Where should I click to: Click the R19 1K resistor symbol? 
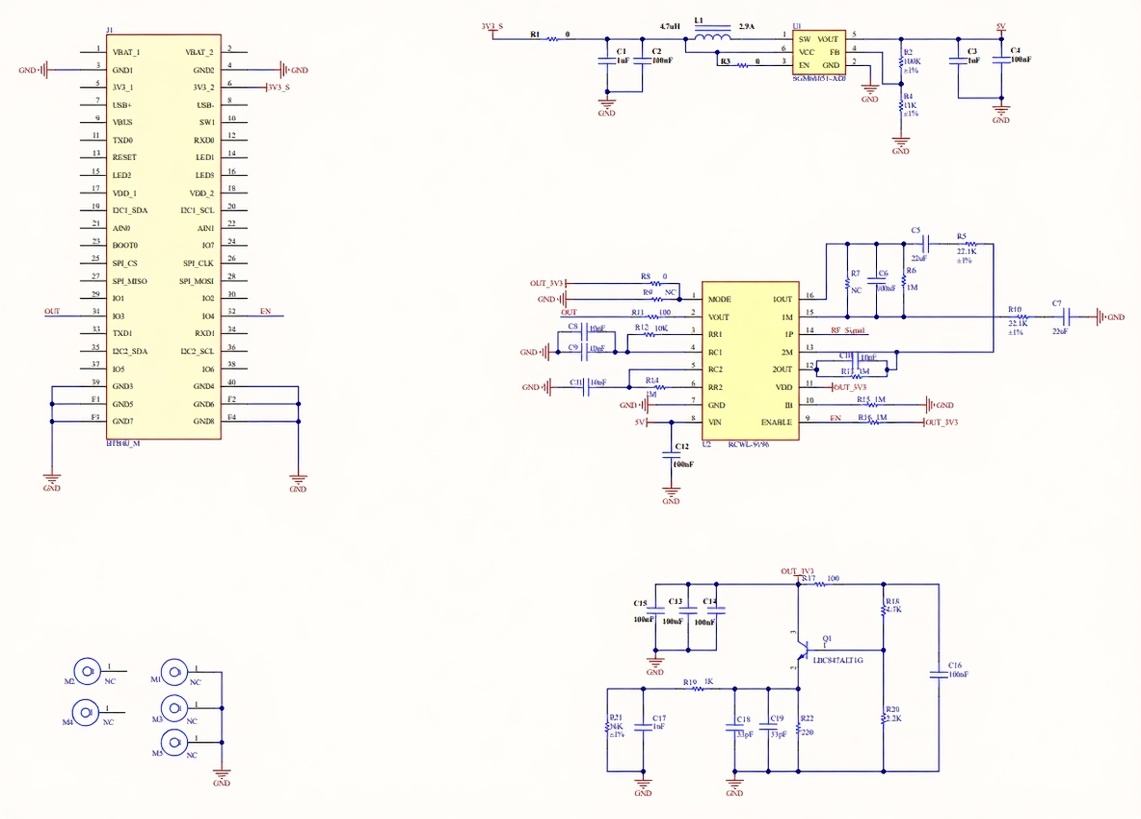690,688
